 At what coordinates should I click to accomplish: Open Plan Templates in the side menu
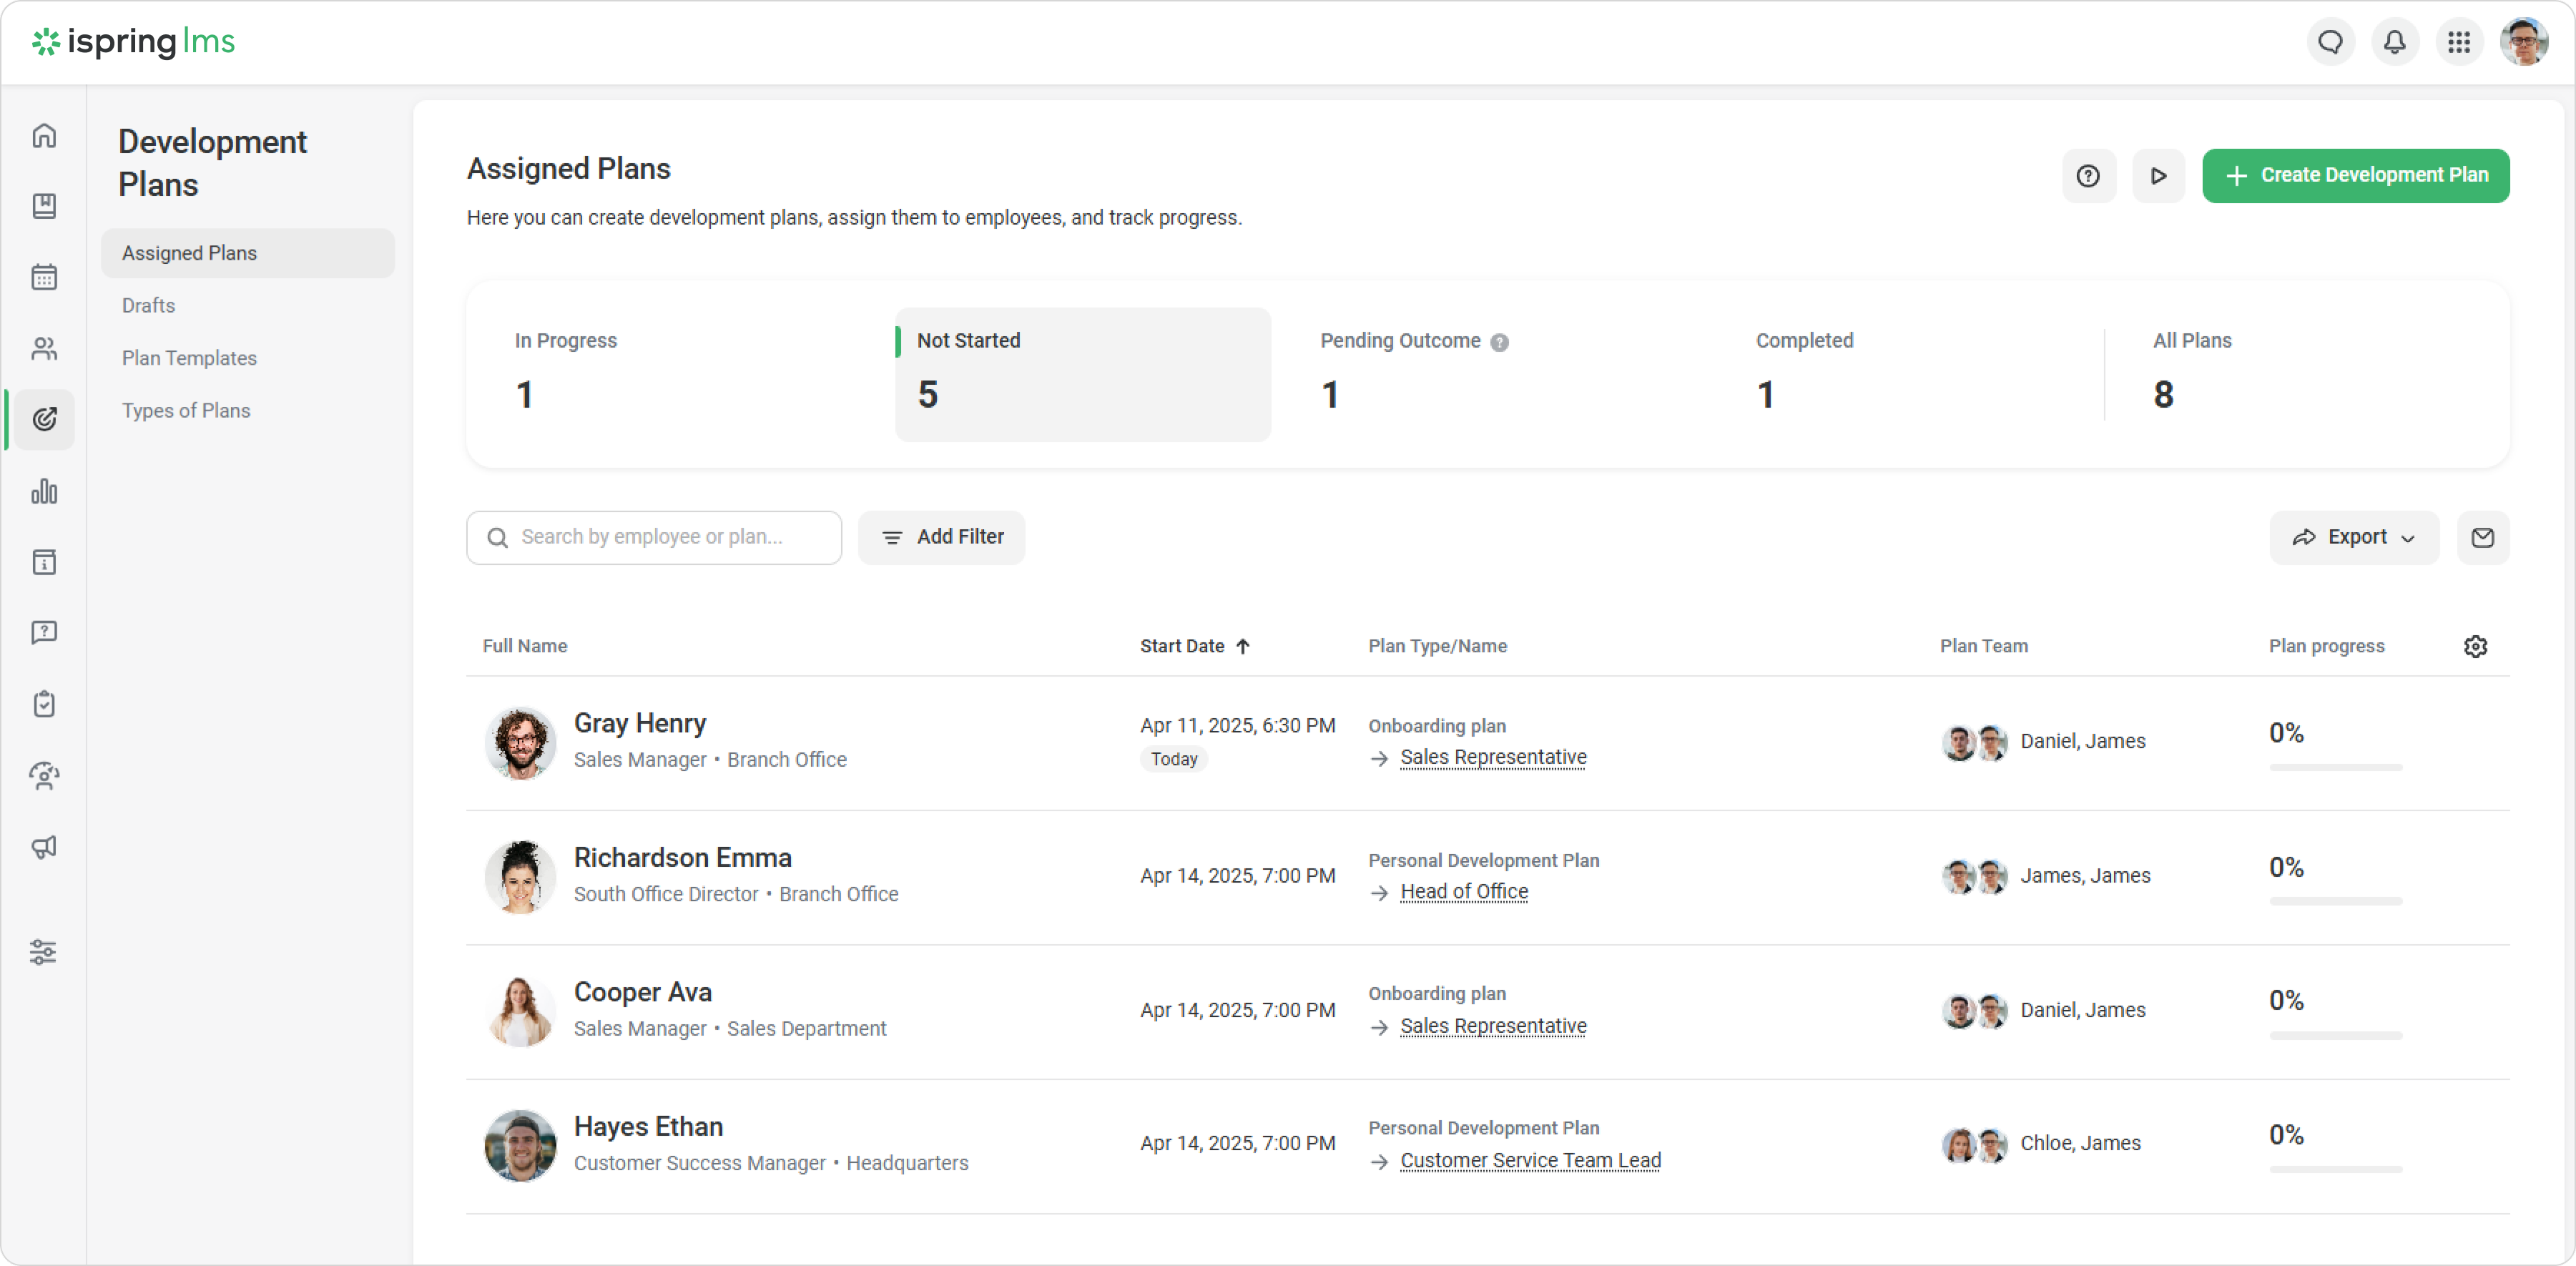click(x=189, y=358)
